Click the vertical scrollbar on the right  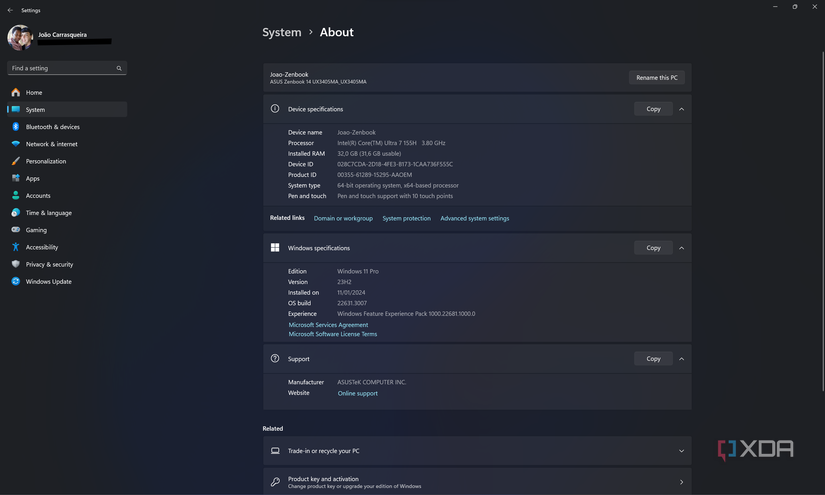click(x=823, y=221)
